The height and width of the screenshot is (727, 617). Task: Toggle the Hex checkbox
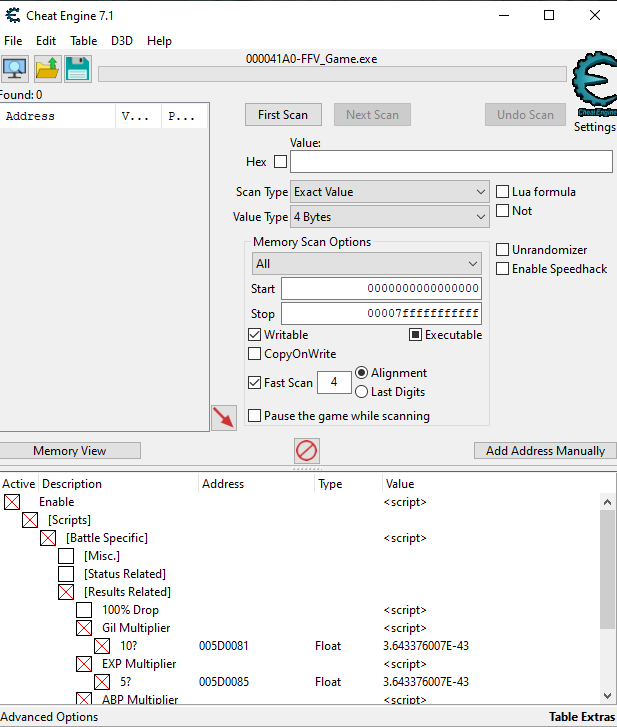[280, 162]
